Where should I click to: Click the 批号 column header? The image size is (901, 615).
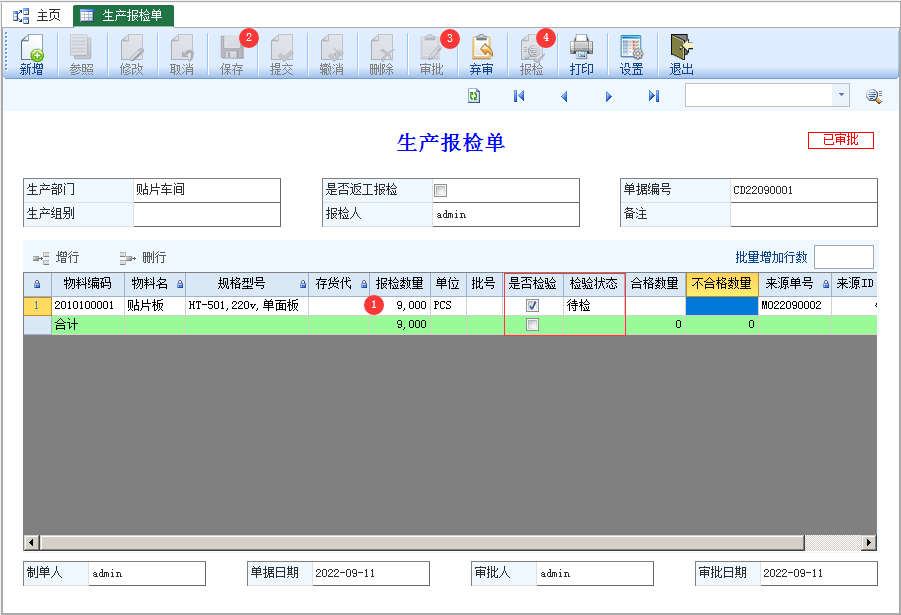click(484, 284)
